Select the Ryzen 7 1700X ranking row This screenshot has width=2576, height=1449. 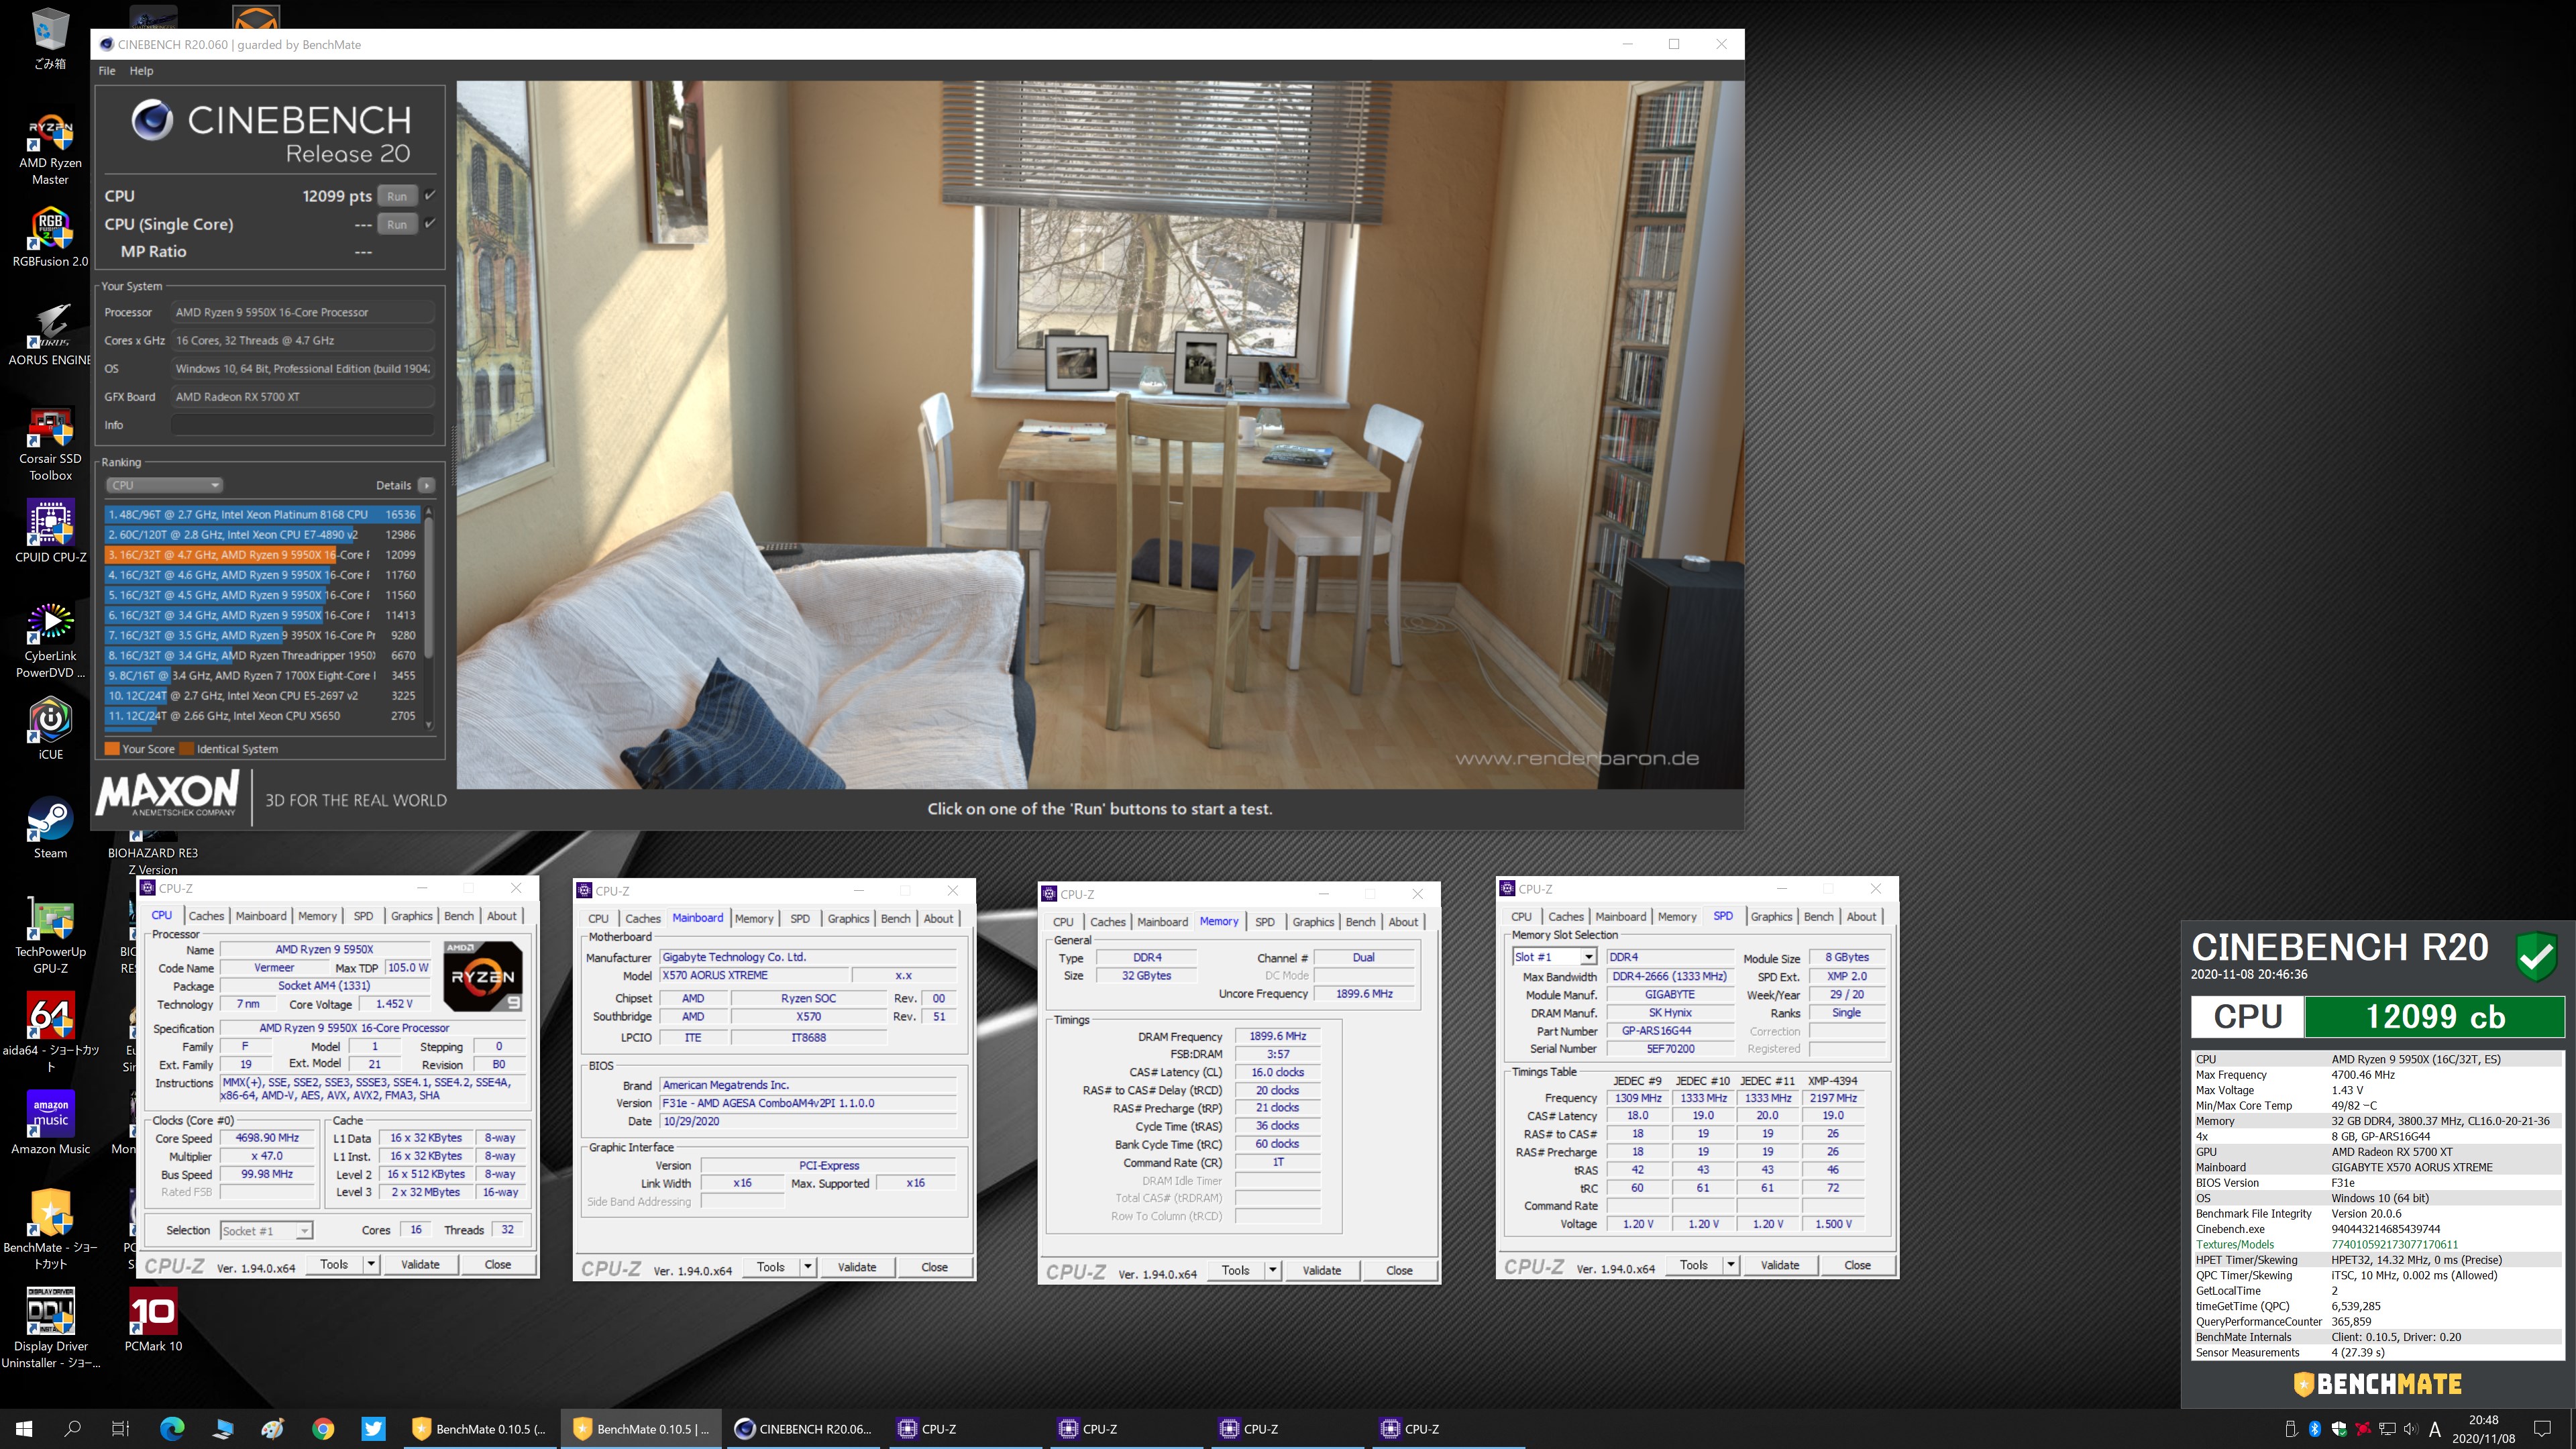263,675
